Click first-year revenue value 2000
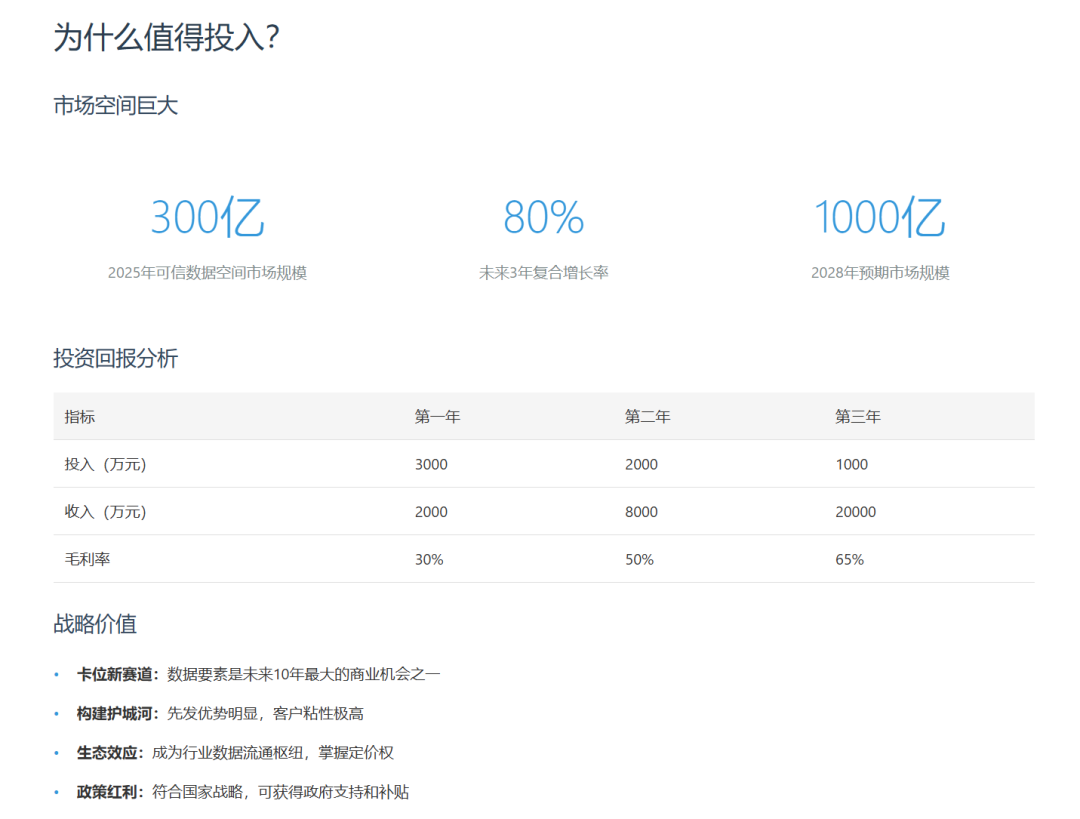Image resolution: width=1080 pixels, height=819 pixels. click(x=431, y=512)
